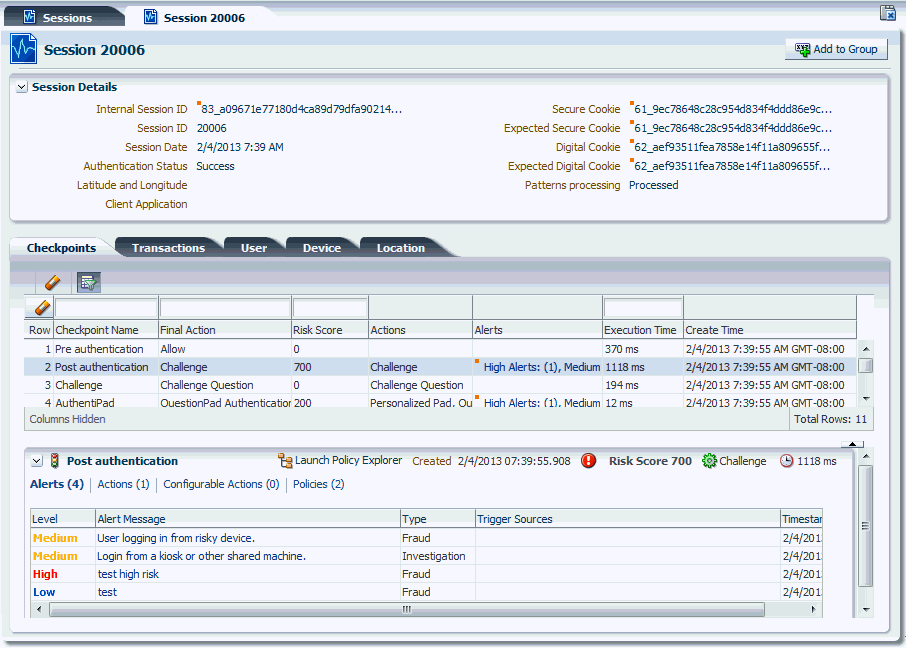This screenshot has height=648, width=906.
Task: Click the alerts horizontal scrollbar thumb
Action: (407, 609)
